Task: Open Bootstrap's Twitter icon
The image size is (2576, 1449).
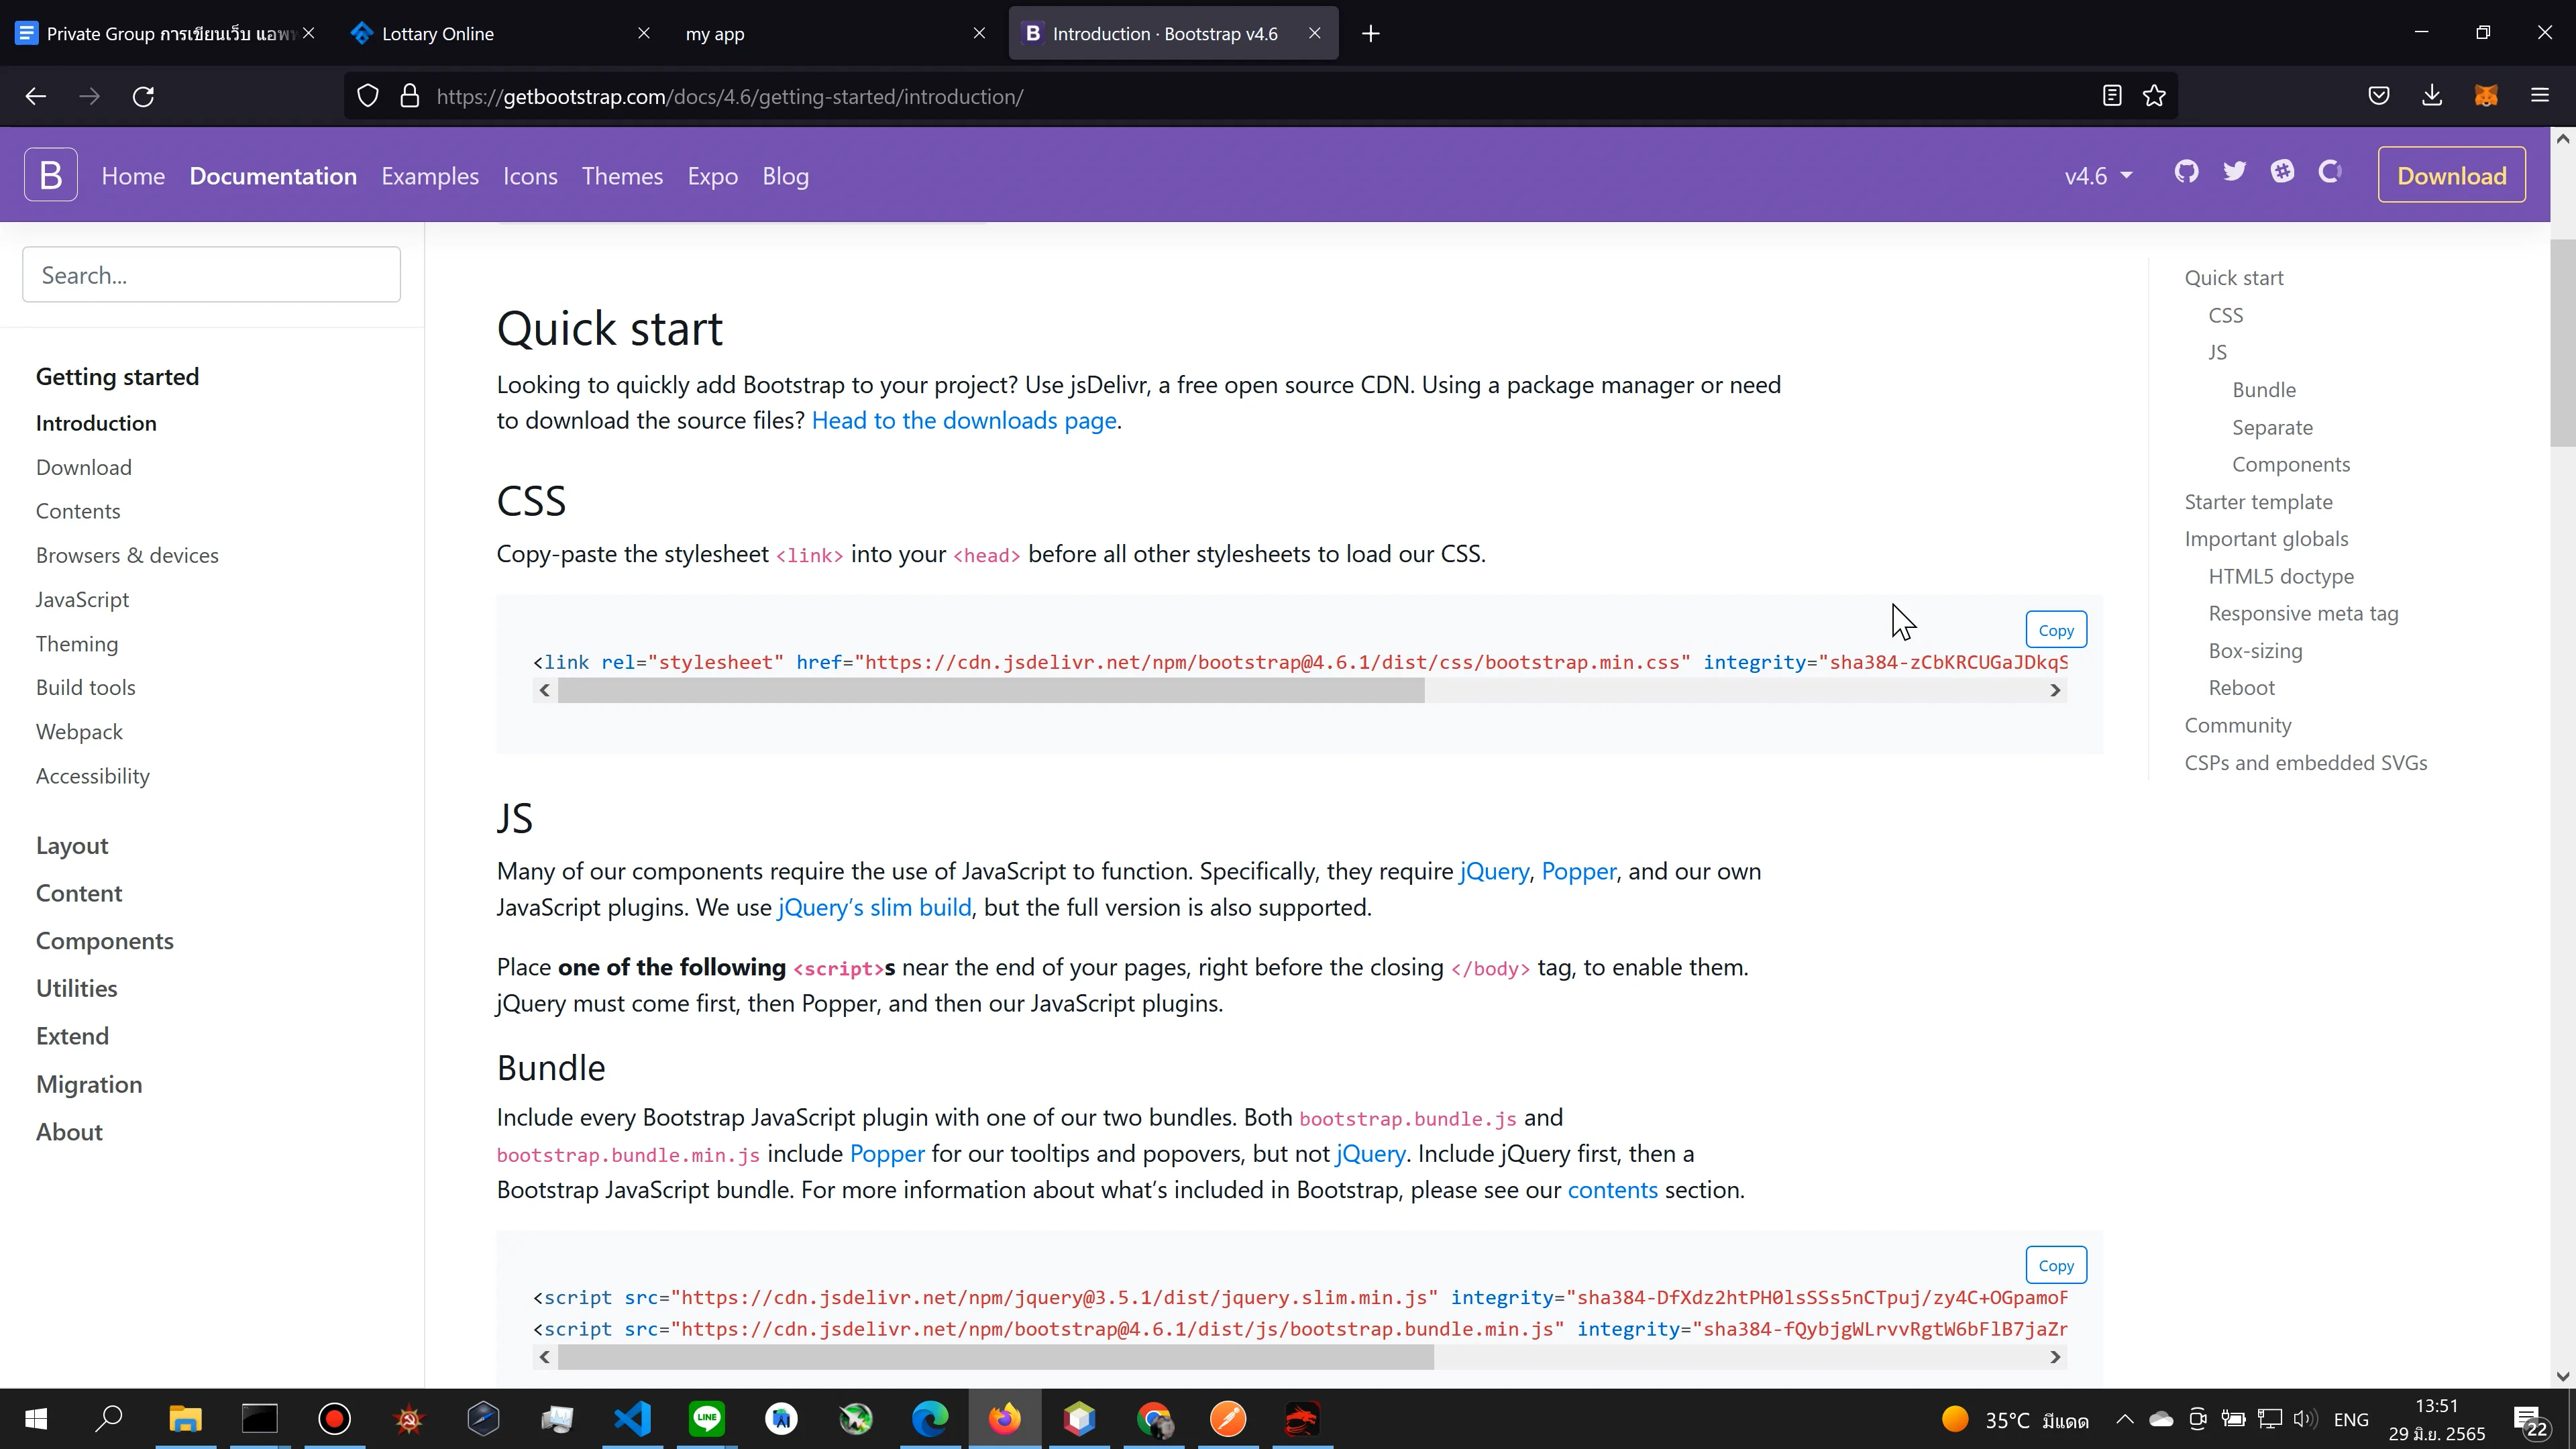Action: click(2235, 172)
